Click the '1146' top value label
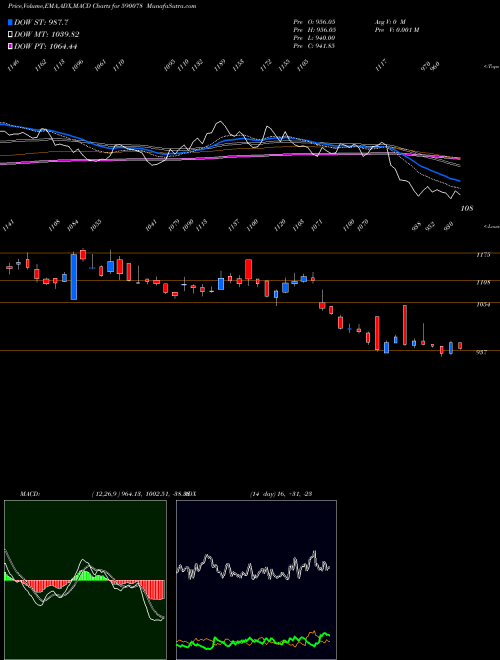Image resolution: width=500 pixels, height=660 pixels. (13, 65)
